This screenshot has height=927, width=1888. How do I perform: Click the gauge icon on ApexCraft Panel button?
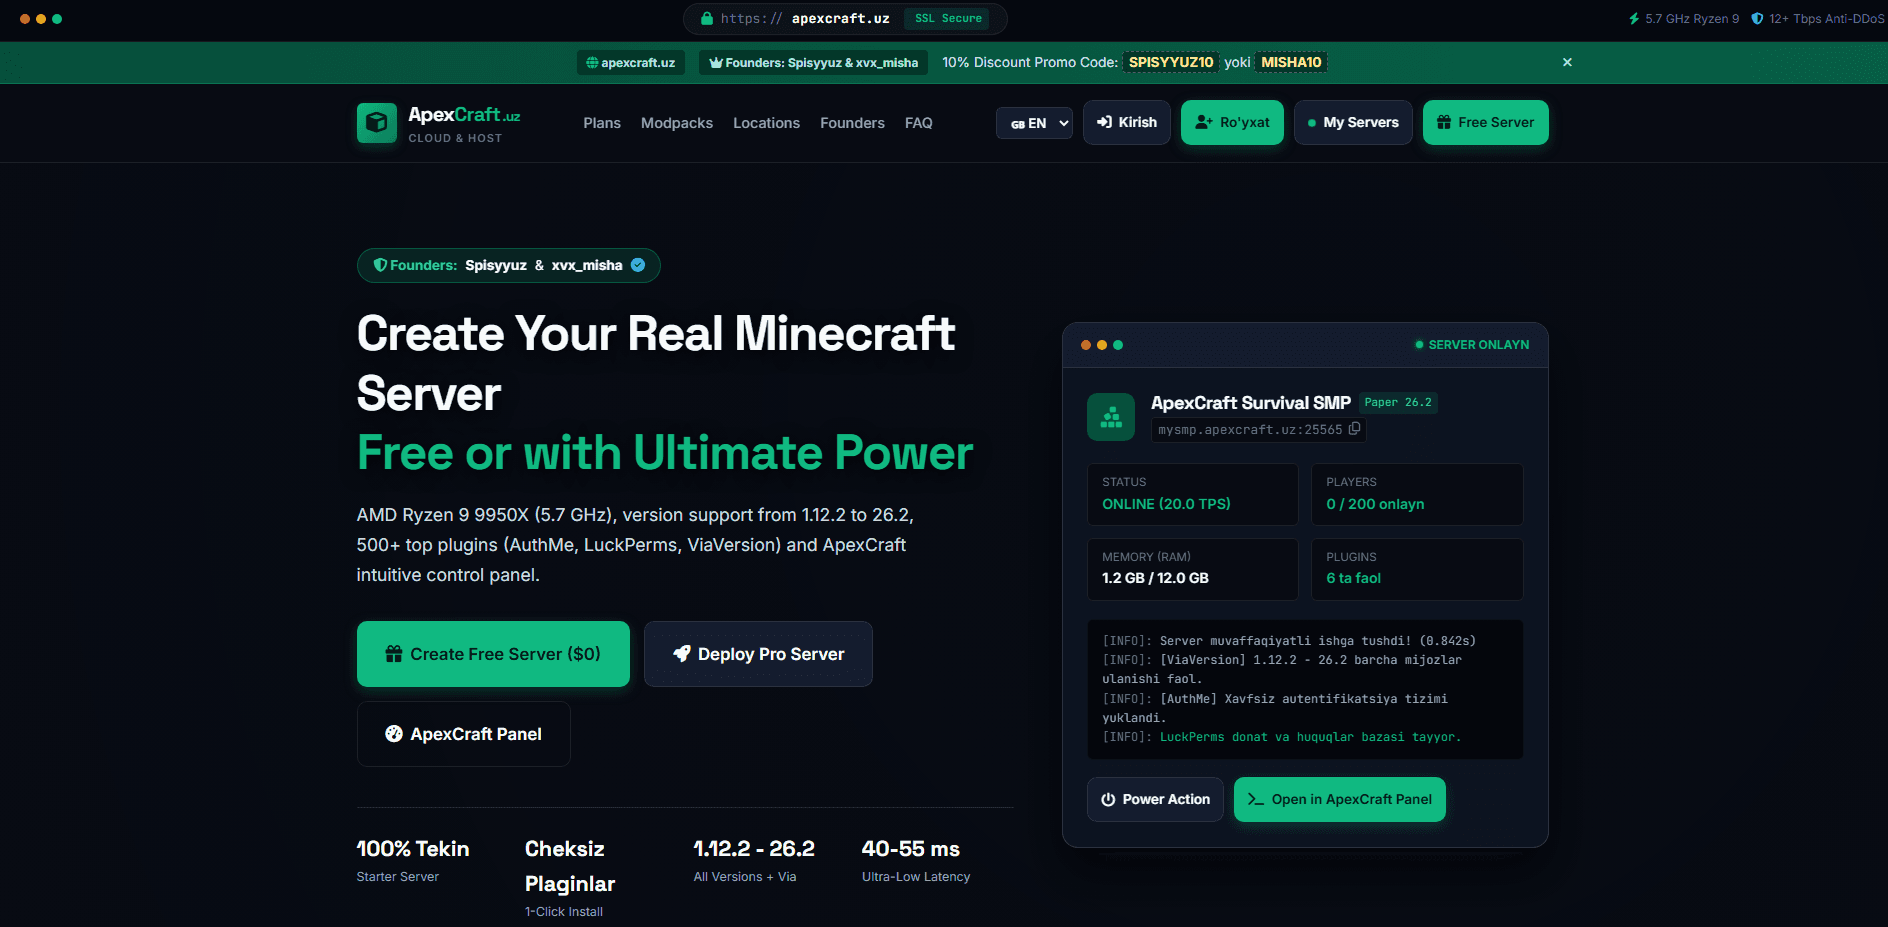(394, 734)
